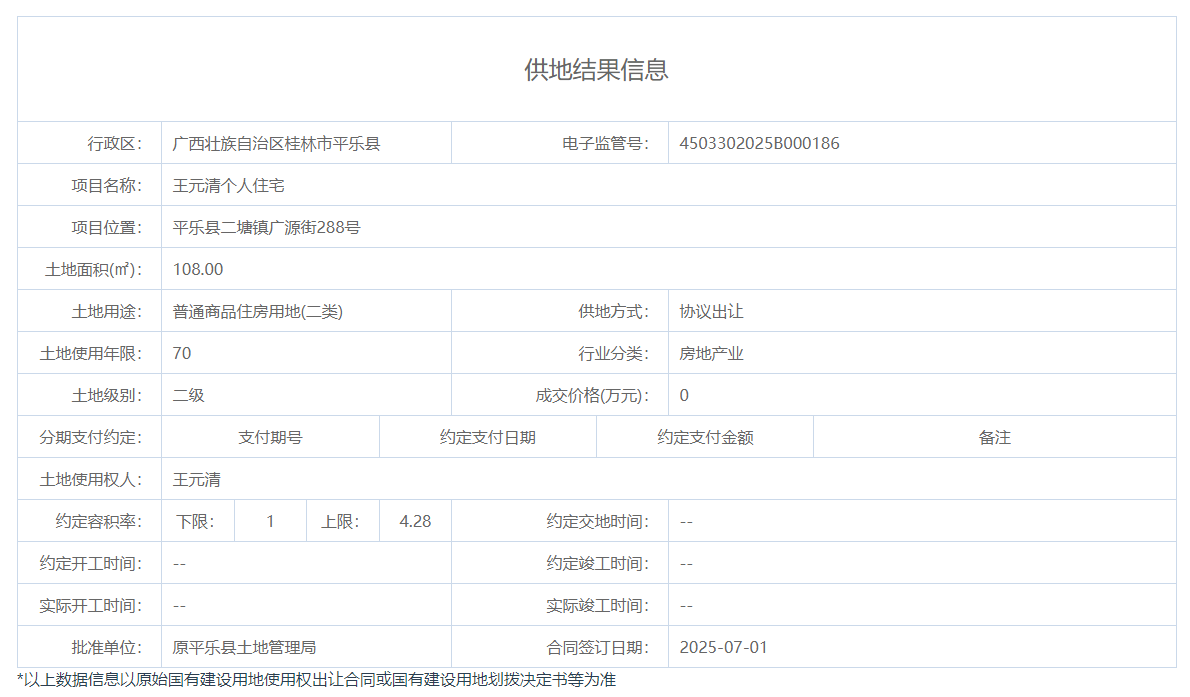Click the 约定支付金额 column header
The image size is (1190, 697).
(705, 437)
